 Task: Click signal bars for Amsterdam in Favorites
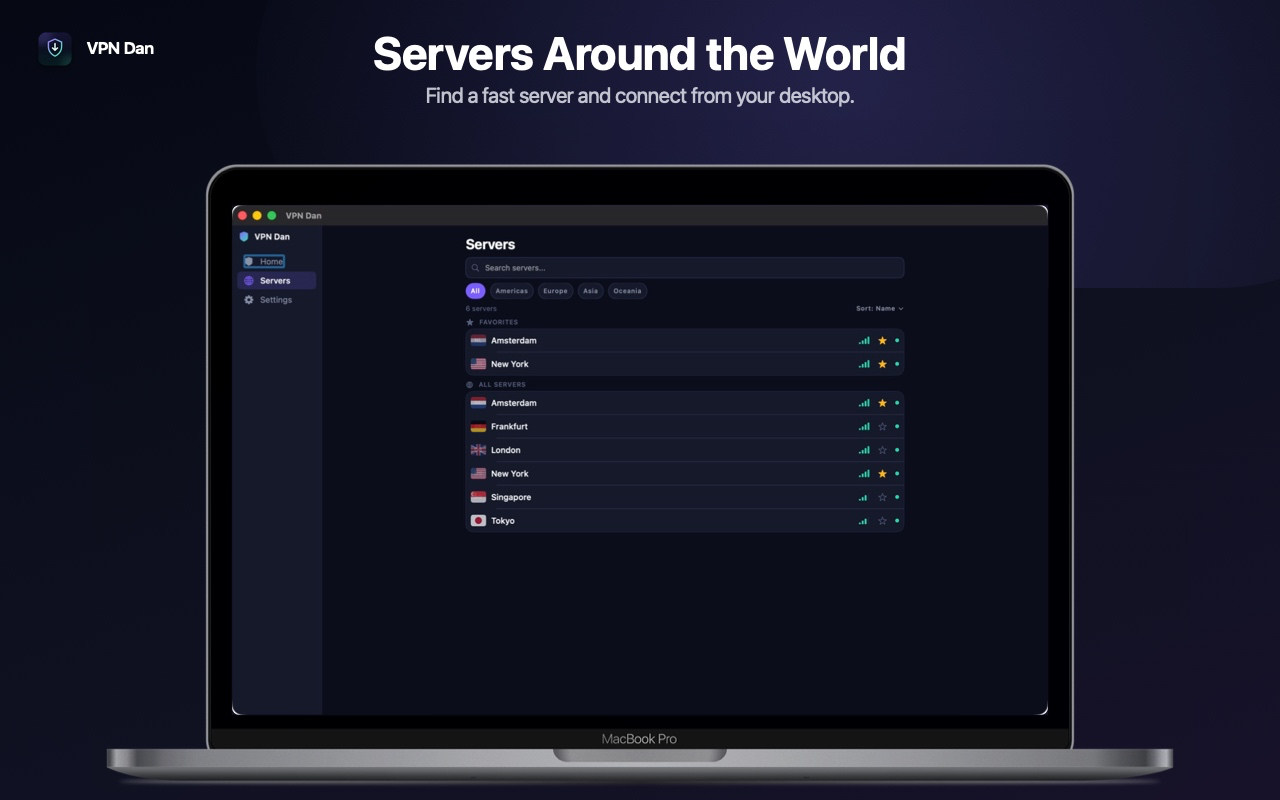click(x=864, y=341)
